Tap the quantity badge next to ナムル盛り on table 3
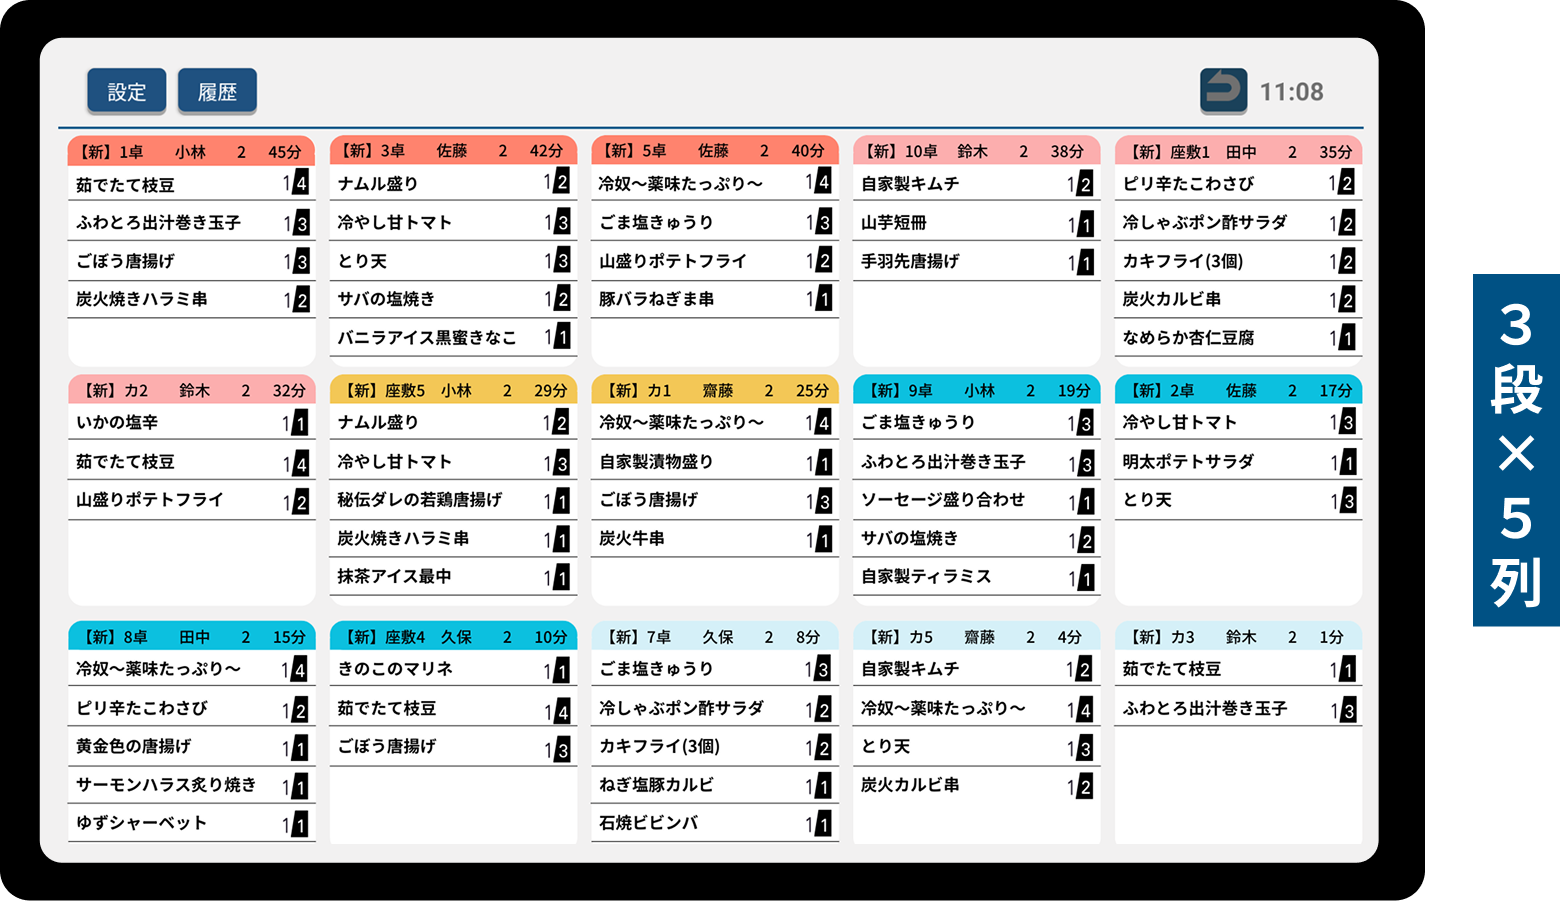The width and height of the screenshot is (1560, 901). point(561,183)
